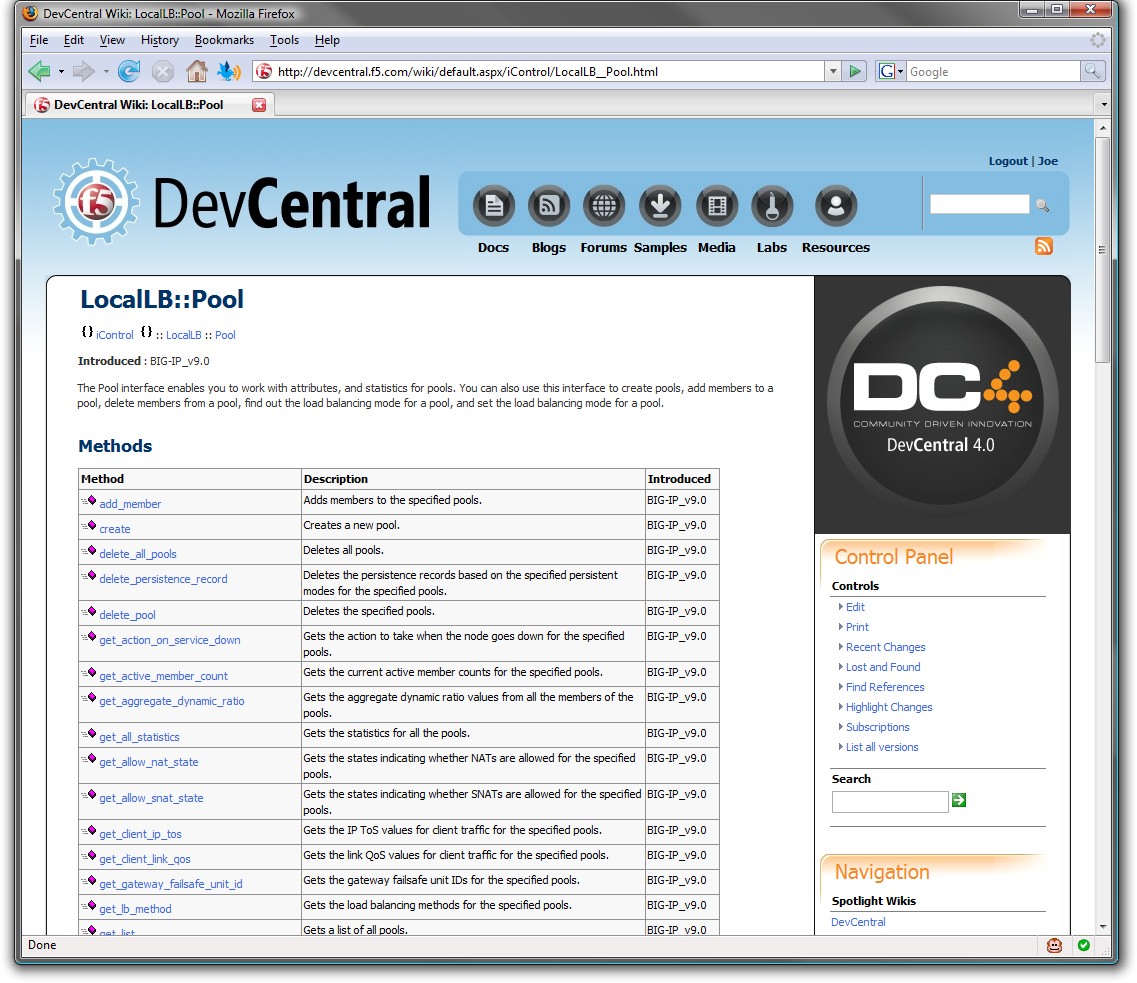This screenshot has width=1137, height=983.
Task: Click the Greasemonkey monkey status bar icon
Action: click(1054, 945)
